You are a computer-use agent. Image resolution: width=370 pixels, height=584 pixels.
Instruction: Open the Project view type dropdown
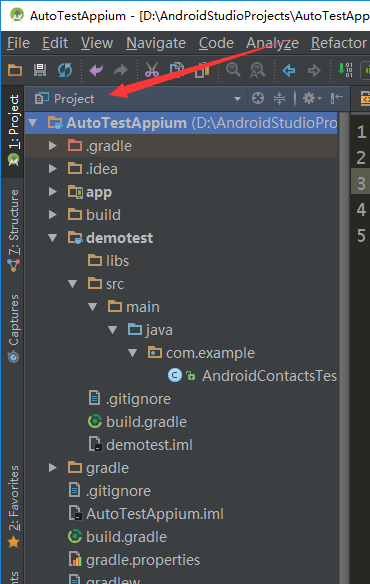click(237, 99)
